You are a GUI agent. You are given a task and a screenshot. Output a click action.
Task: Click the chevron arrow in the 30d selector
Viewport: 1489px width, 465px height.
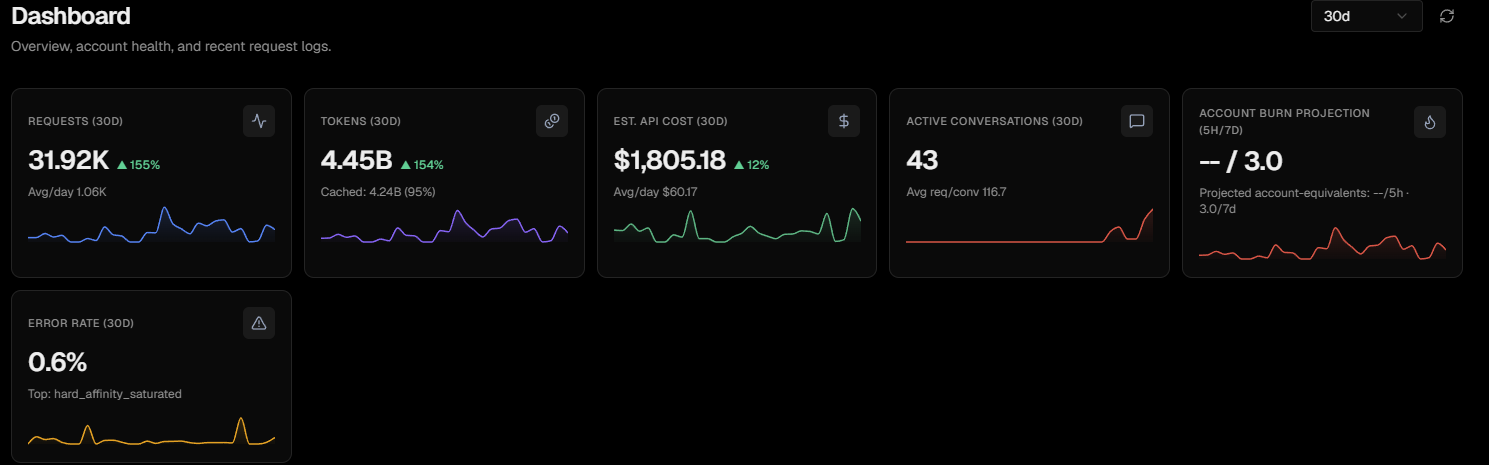coord(1401,16)
